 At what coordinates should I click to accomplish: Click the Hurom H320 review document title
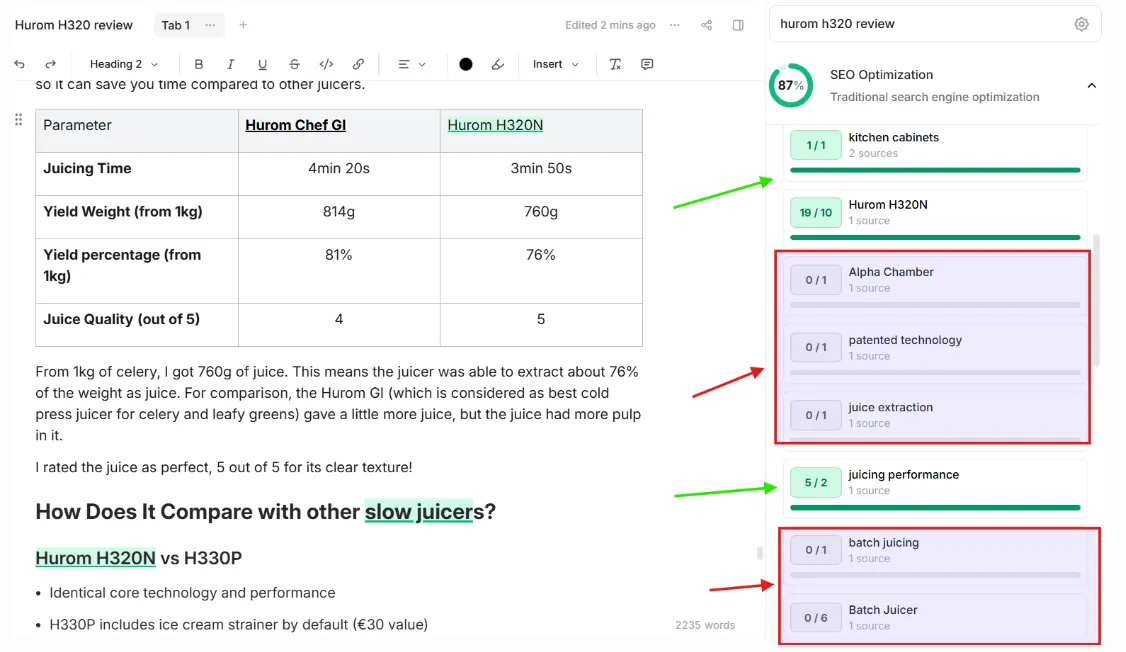coord(74,25)
